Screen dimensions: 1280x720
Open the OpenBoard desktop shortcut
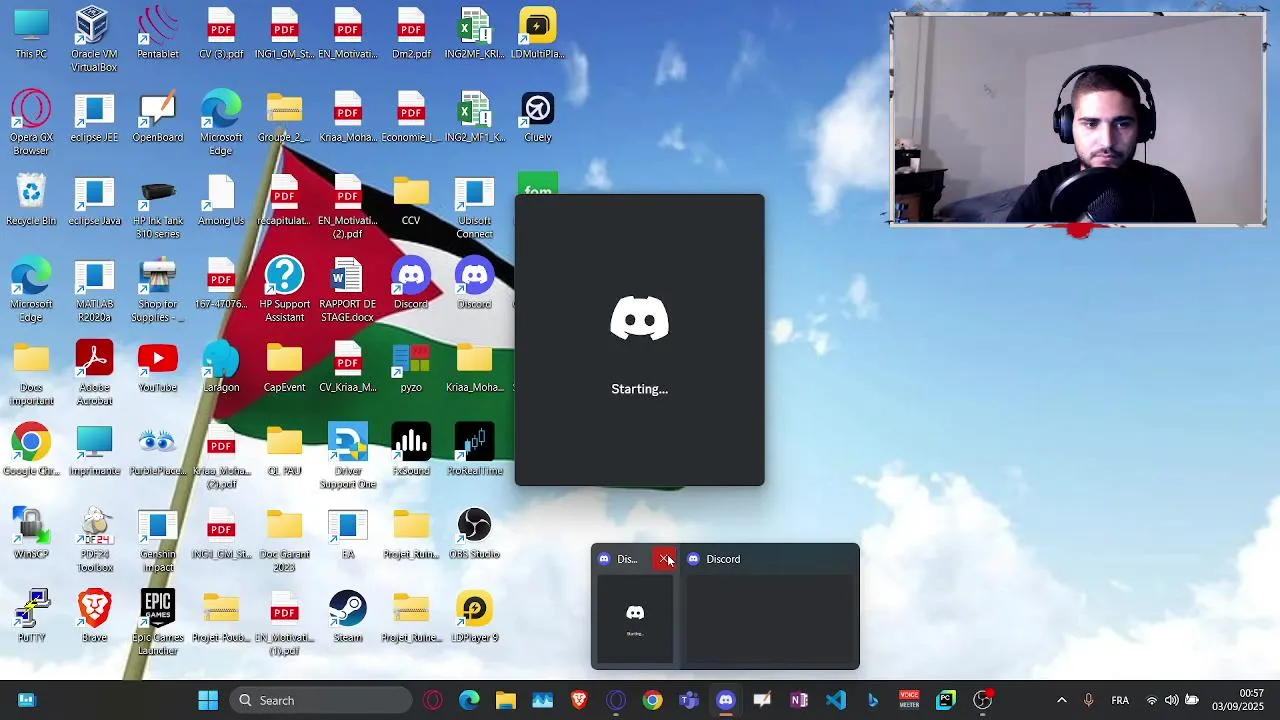158,117
